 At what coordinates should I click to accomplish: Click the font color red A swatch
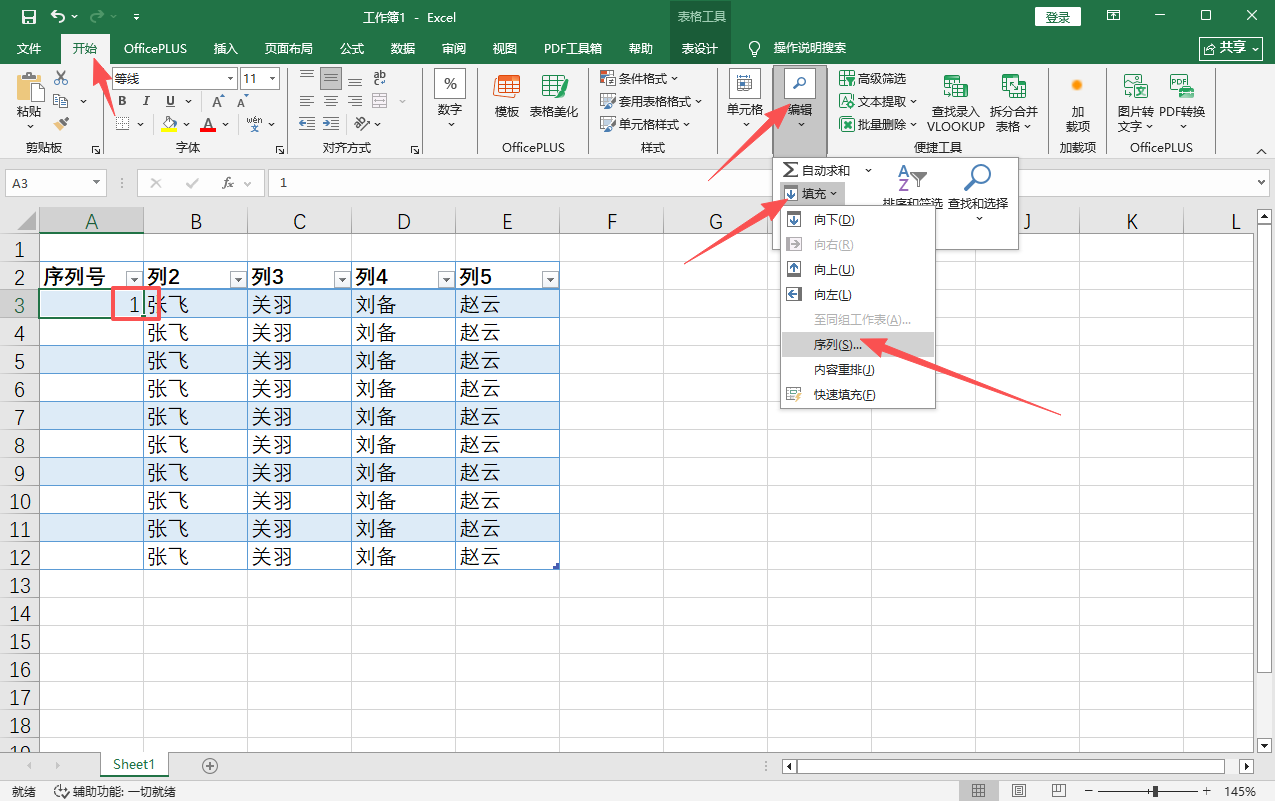pos(208,125)
